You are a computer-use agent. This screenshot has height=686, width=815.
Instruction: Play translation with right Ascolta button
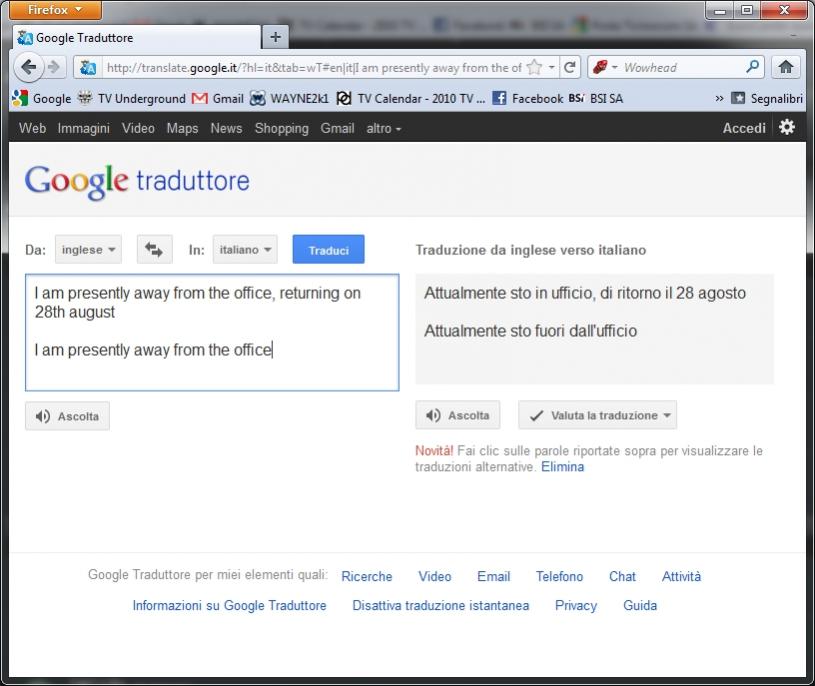(x=458, y=415)
